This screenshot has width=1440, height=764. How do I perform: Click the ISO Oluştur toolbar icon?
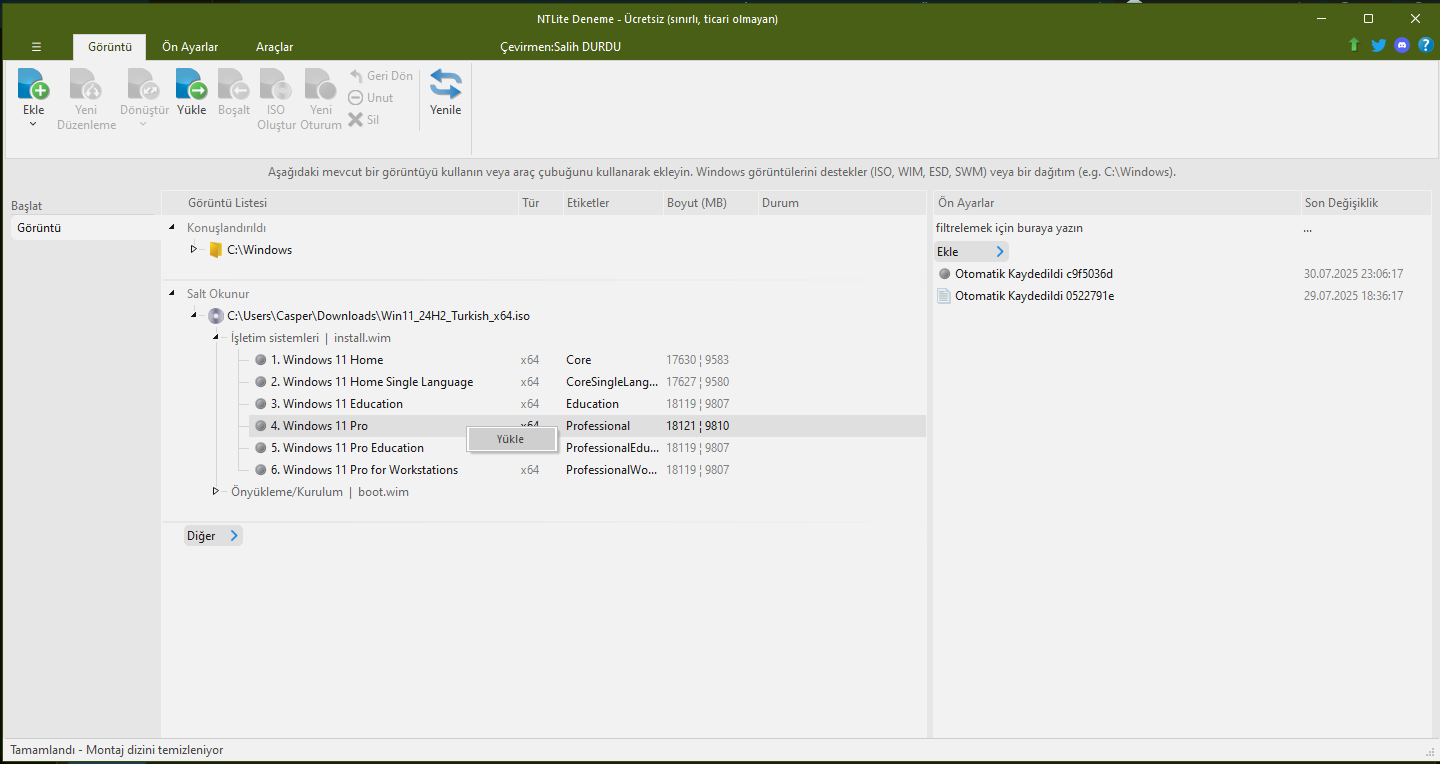pos(276,84)
